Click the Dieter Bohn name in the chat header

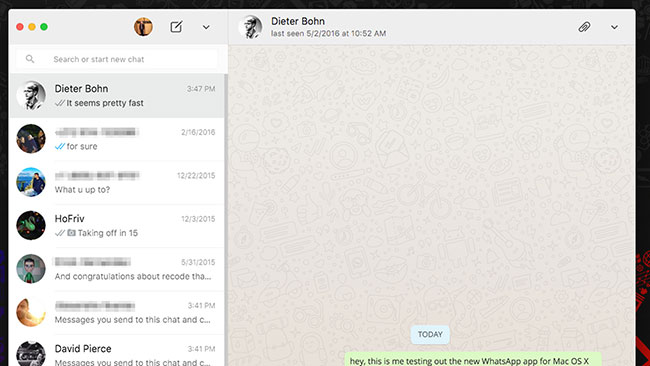pos(298,21)
